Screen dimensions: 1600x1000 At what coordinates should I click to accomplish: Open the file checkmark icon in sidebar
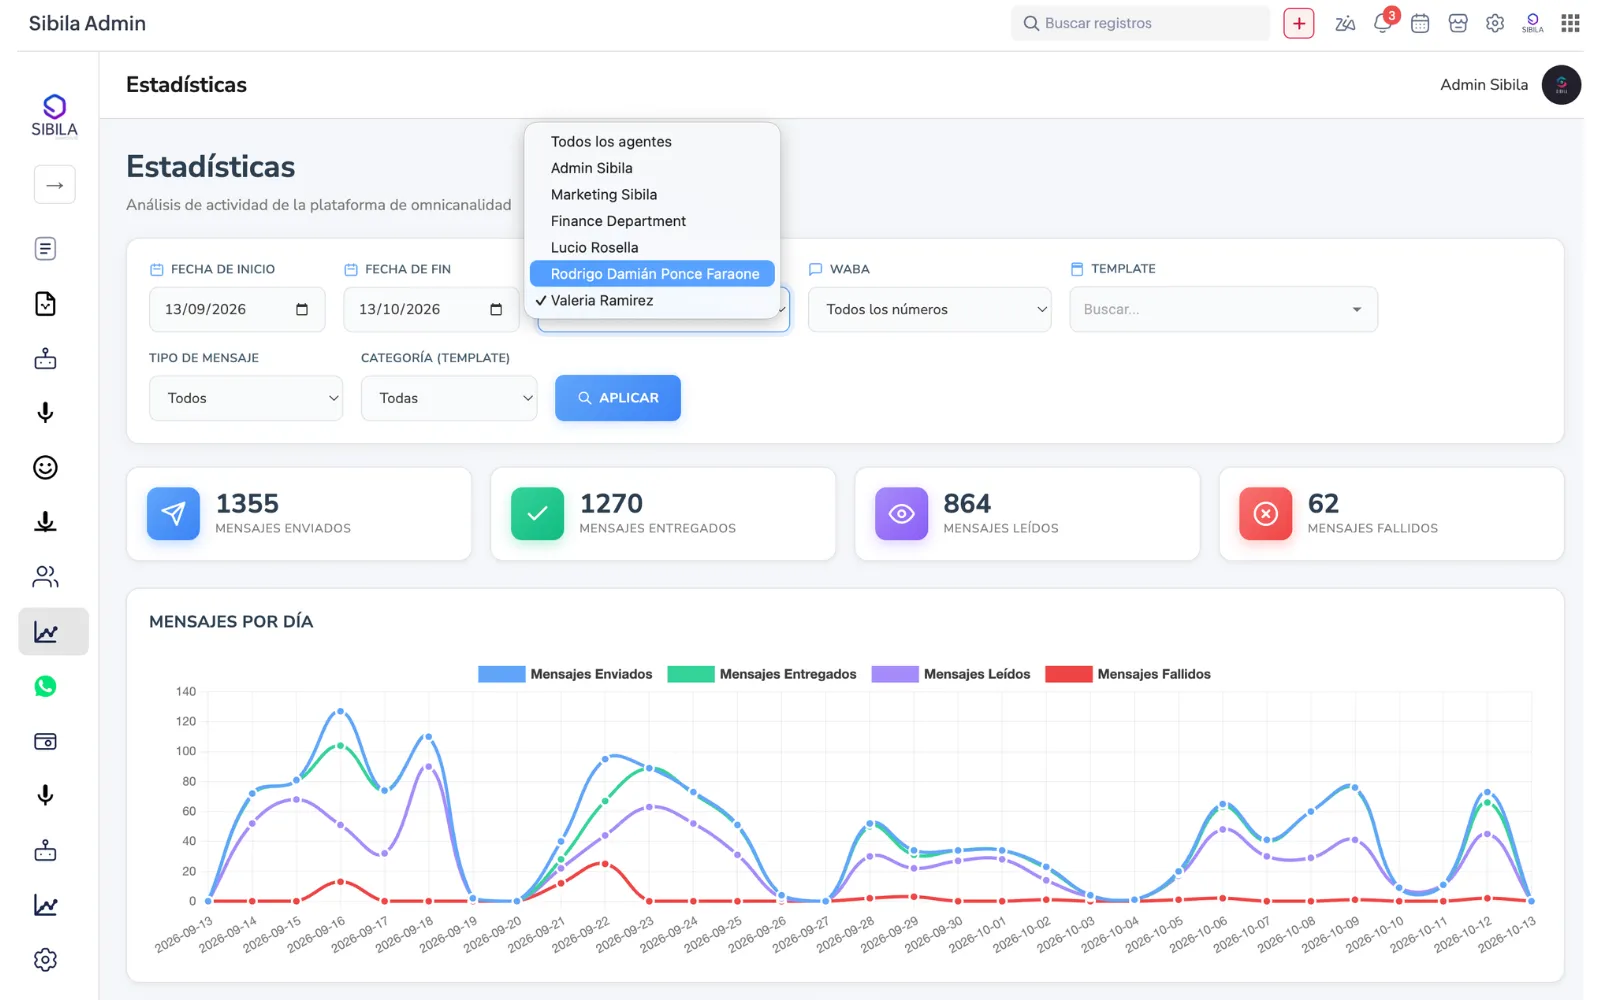pos(45,304)
